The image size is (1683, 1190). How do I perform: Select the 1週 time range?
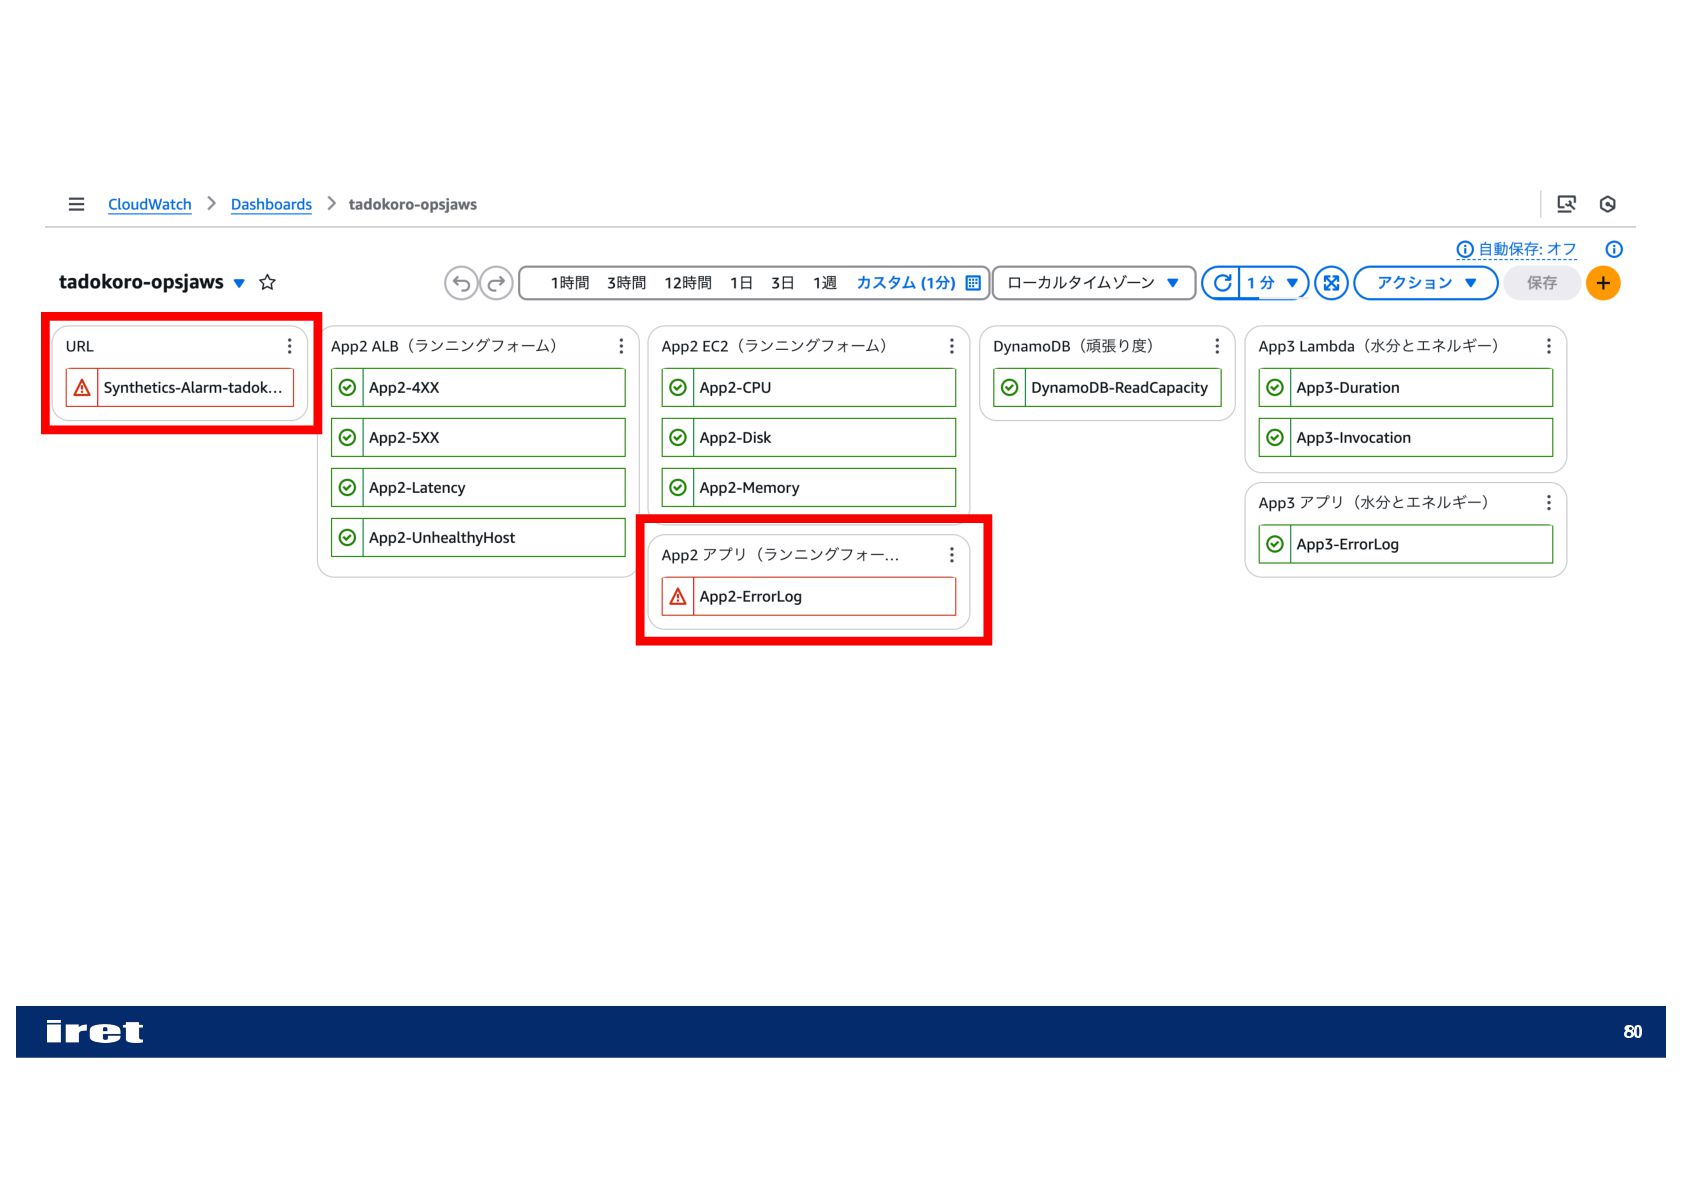(x=825, y=283)
